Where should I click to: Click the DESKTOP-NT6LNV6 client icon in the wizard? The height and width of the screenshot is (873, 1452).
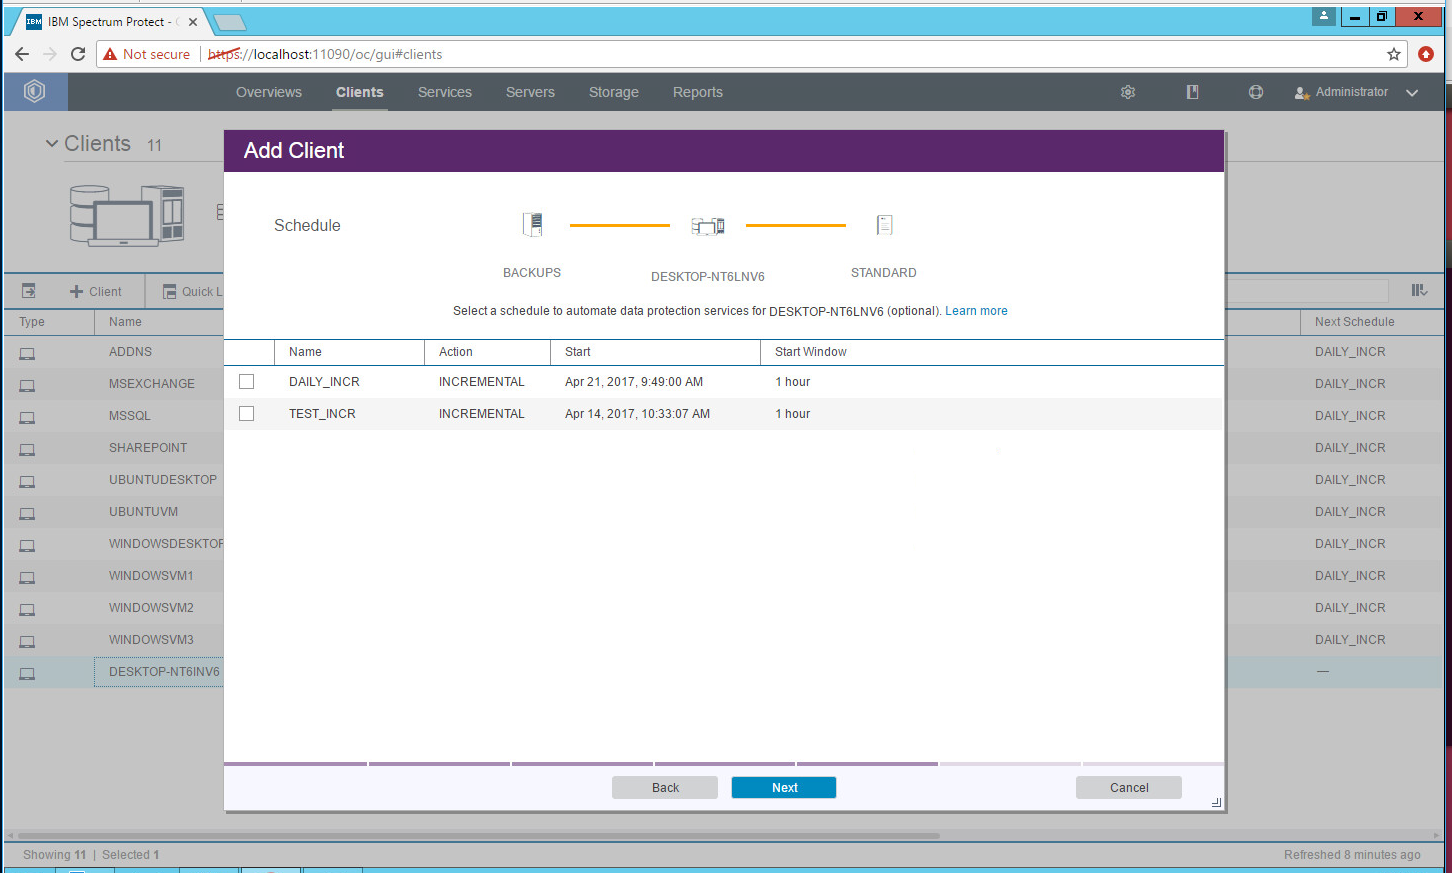[x=708, y=226]
